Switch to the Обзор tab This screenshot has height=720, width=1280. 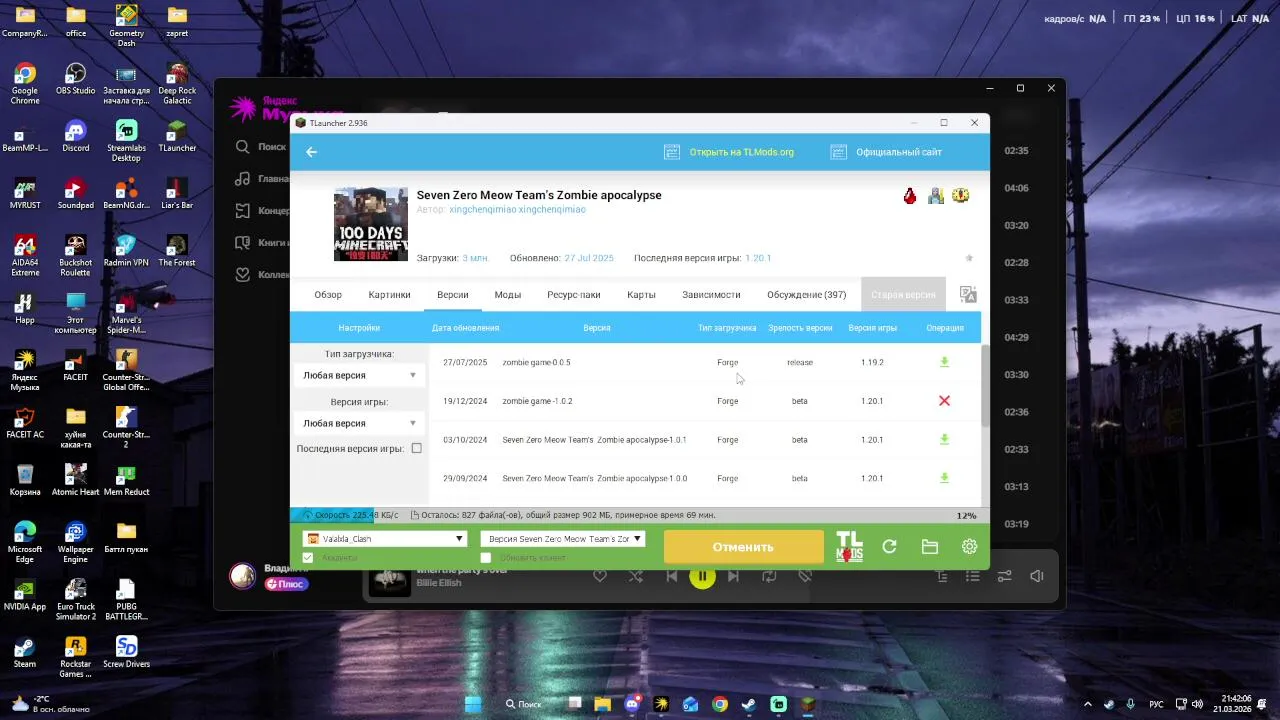[x=328, y=295]
